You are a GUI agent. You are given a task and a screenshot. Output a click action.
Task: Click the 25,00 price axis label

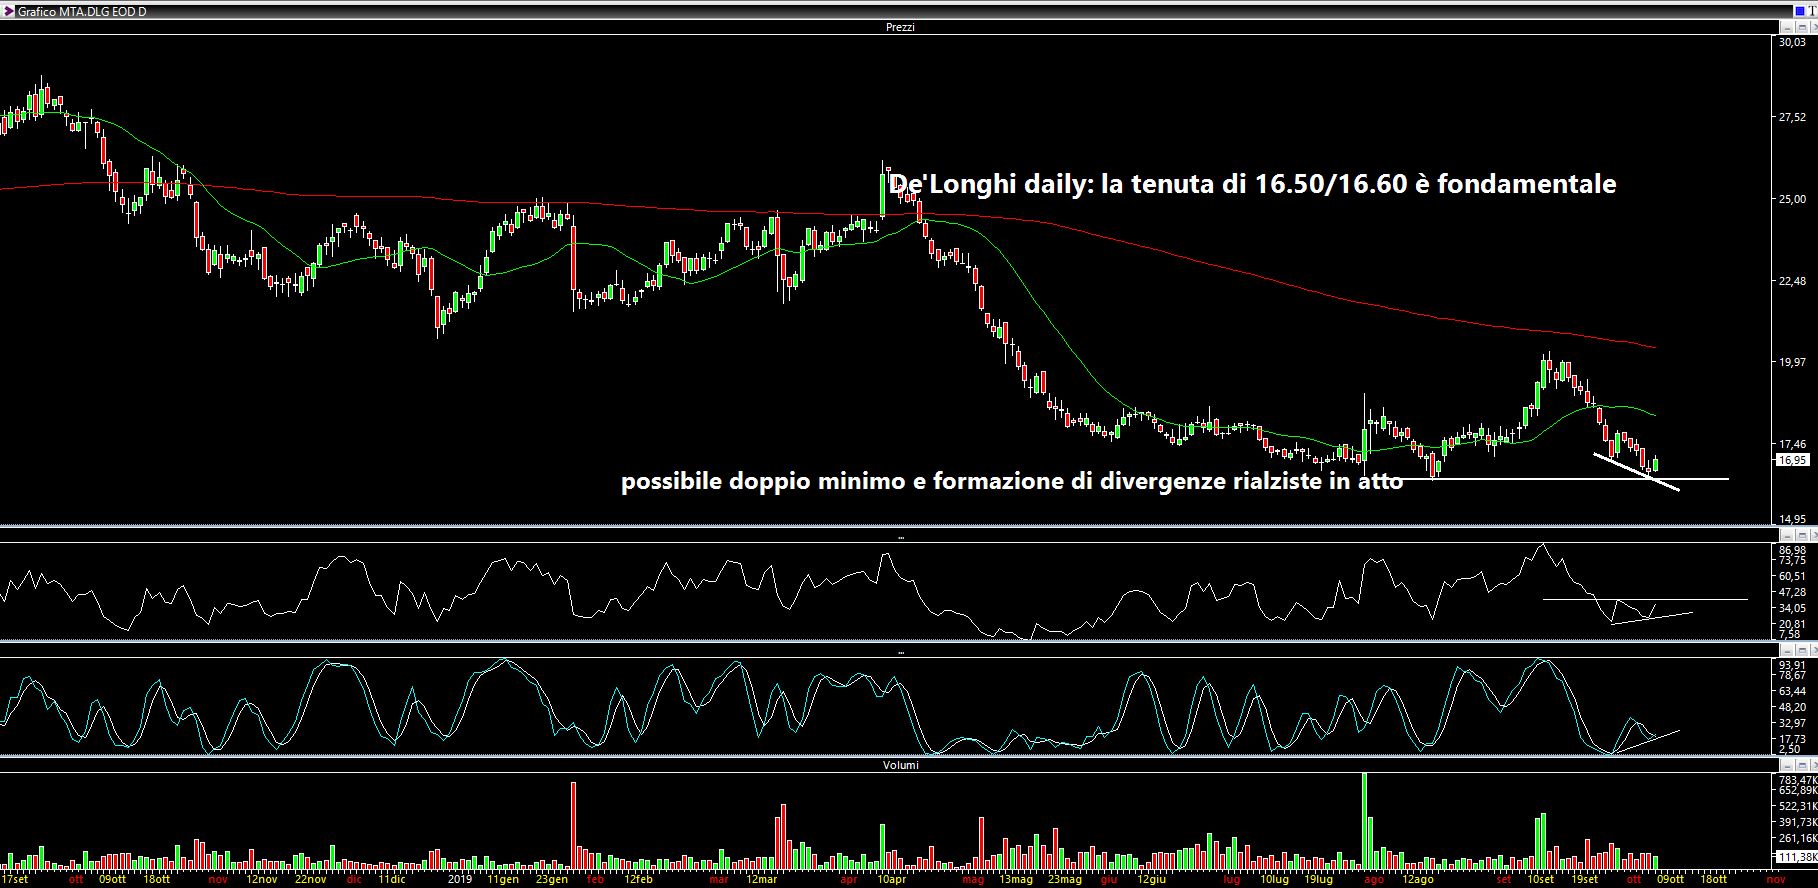[1791, 199]
